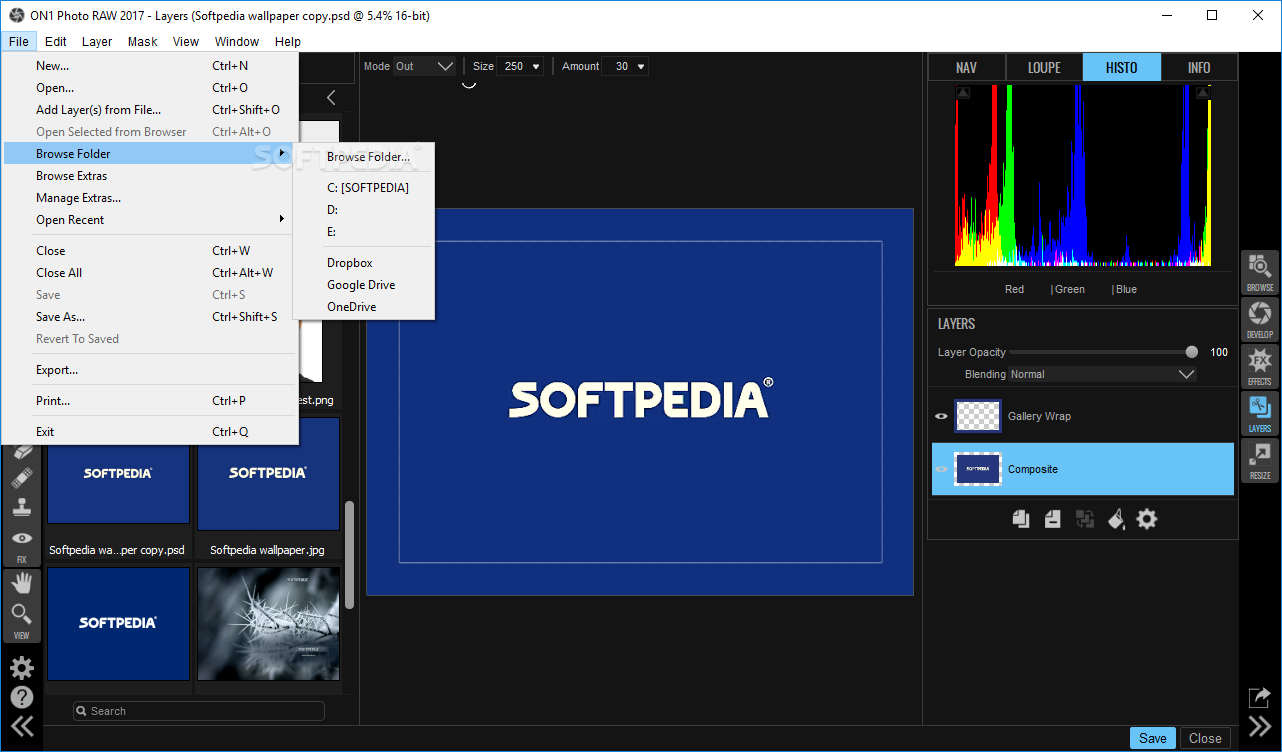The width and height of the screenshot is (1282, 752).
Task: Toggle visibility of the Composite layer
Action: pos(941,469)
